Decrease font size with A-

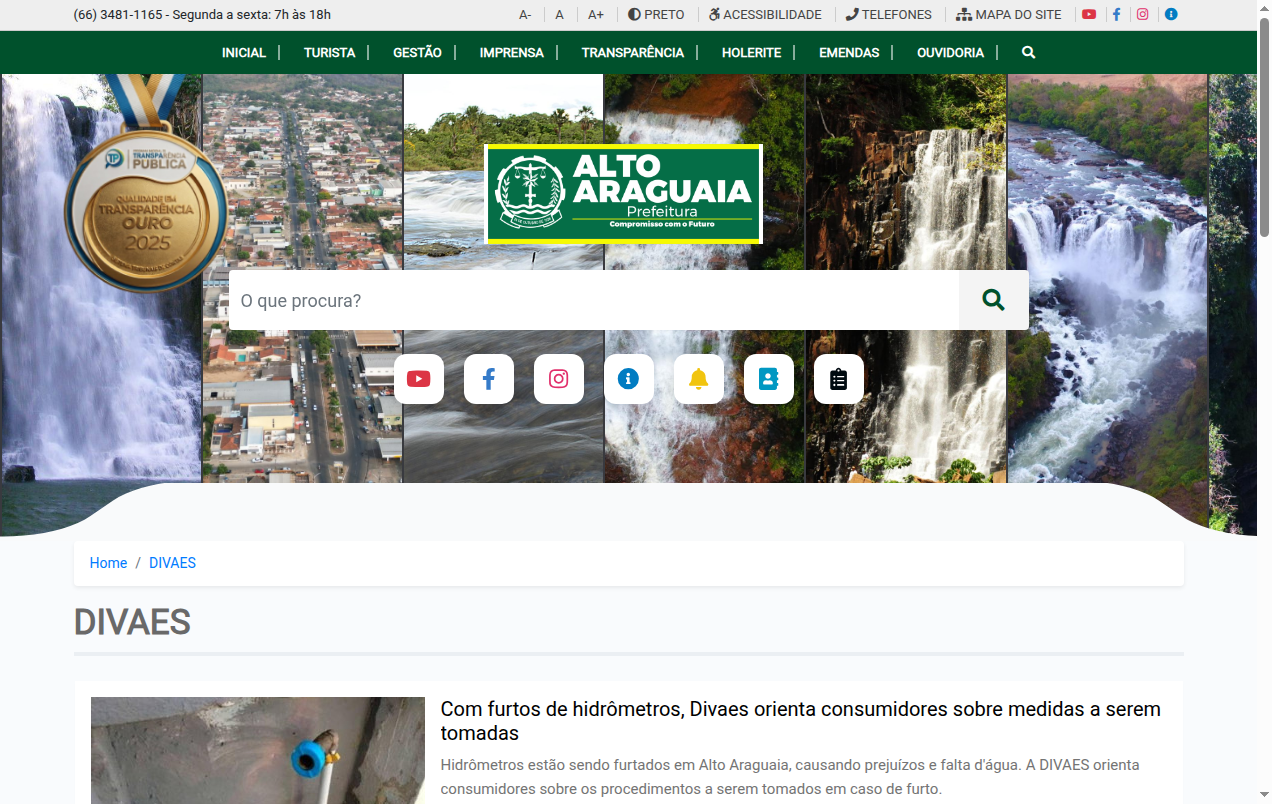tap(525, 15)
